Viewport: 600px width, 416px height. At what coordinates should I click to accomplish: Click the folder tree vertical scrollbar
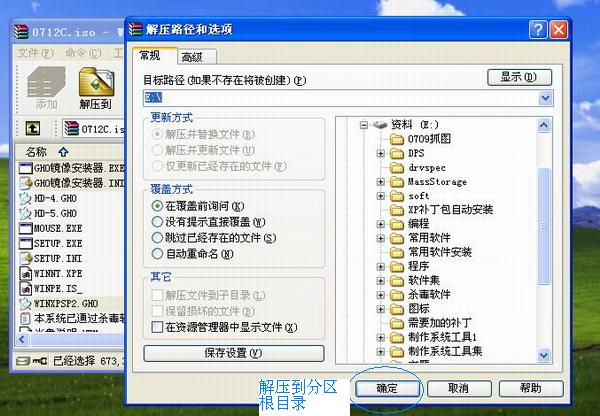point(544,240)
